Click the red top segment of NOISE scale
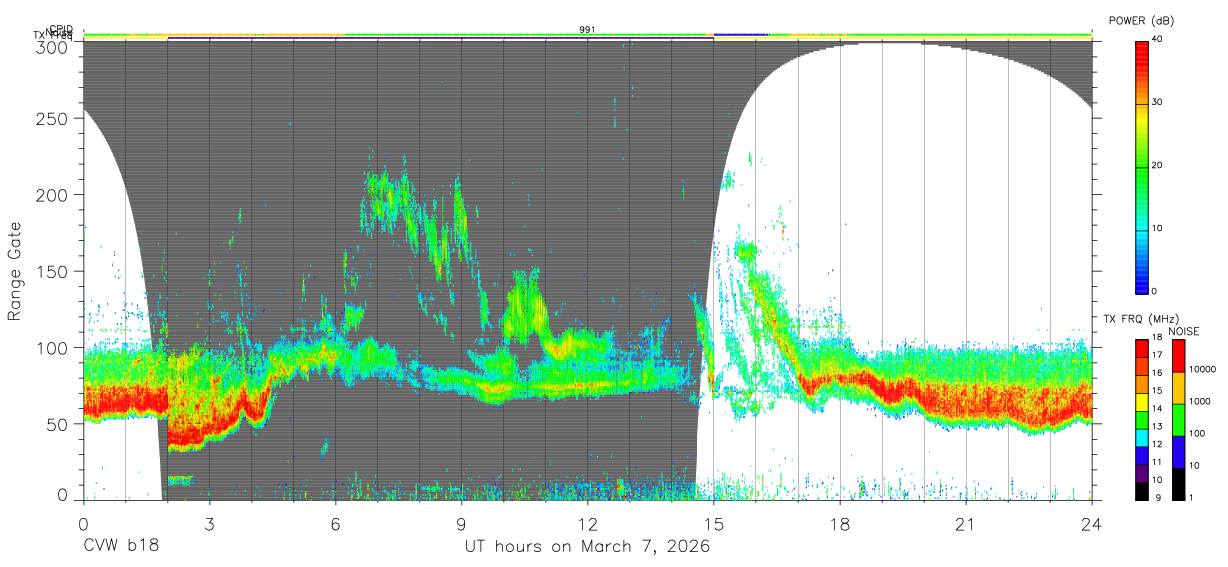 click(1179, 355)
